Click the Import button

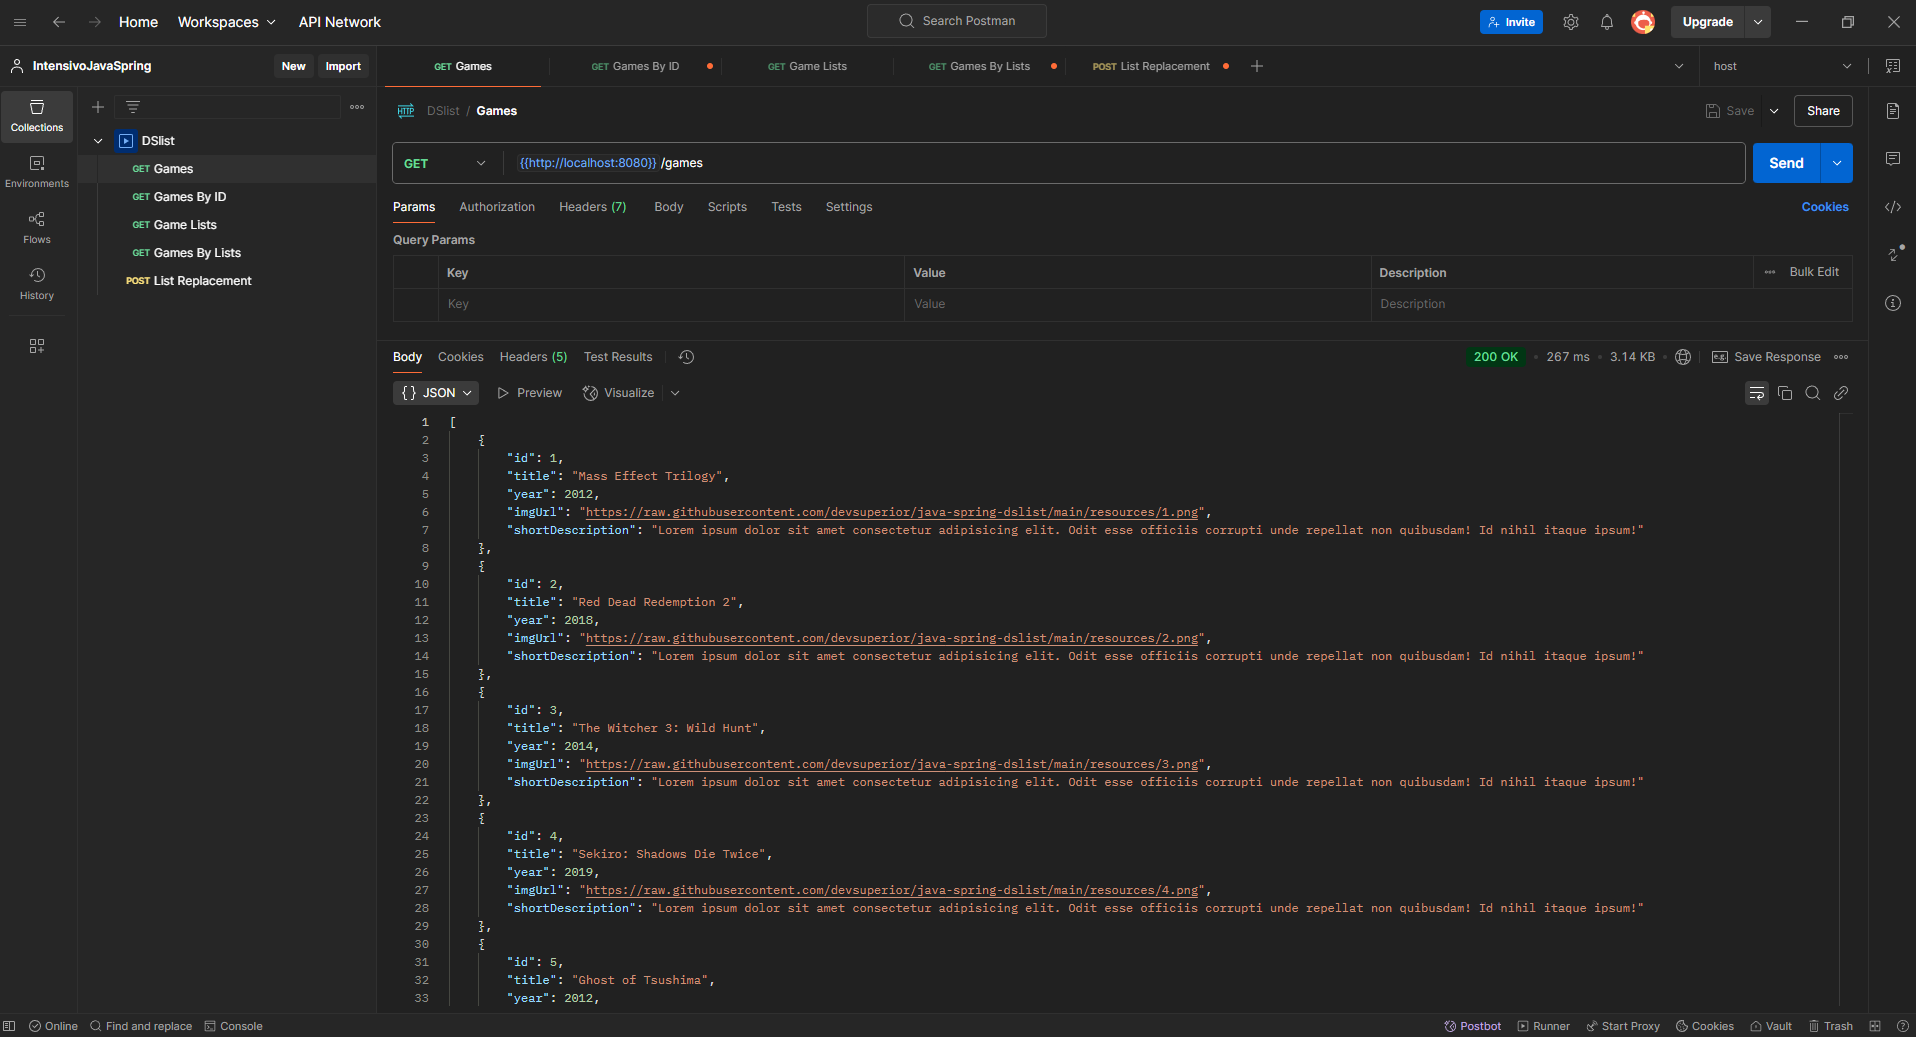click(343, 66)
